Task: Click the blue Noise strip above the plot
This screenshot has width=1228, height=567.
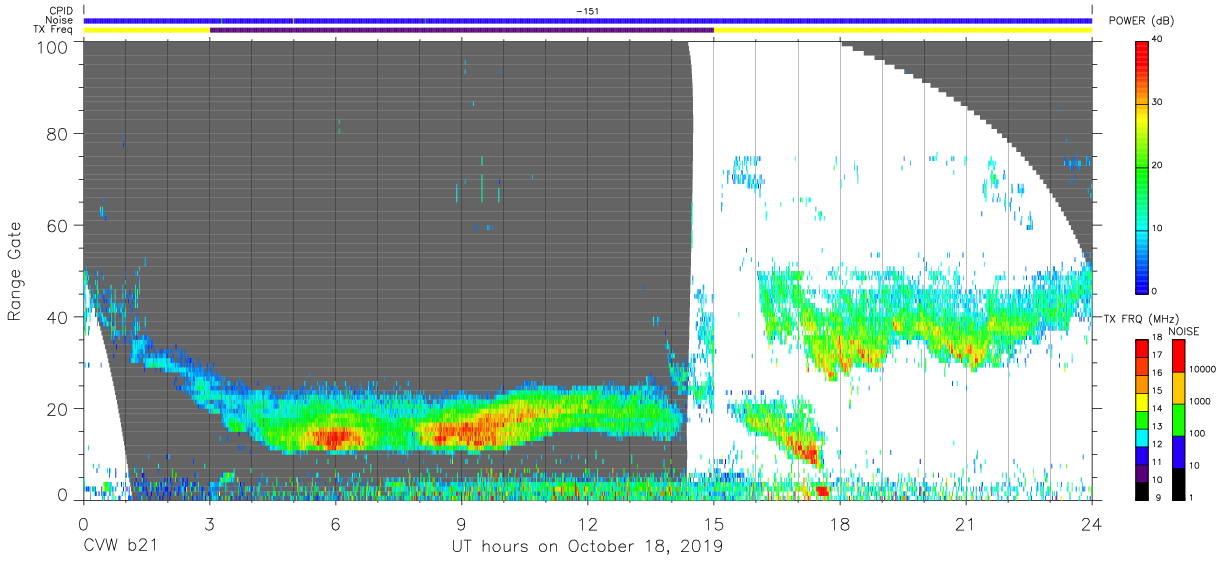Action: [x=588, y=20]
